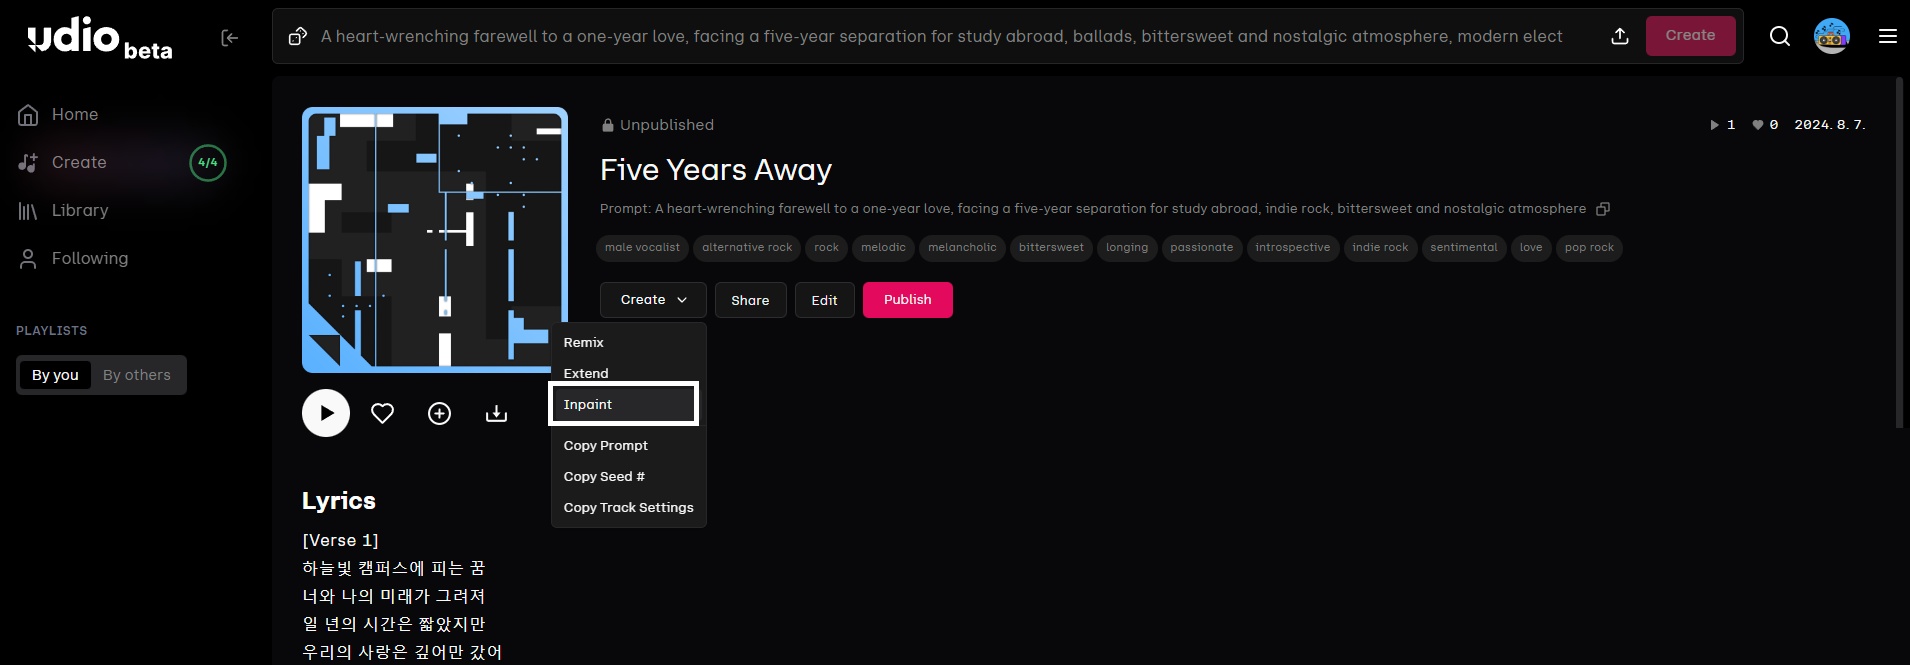Play the Five Years Away track
The image size is (1910, 665).
coord(326,413)
